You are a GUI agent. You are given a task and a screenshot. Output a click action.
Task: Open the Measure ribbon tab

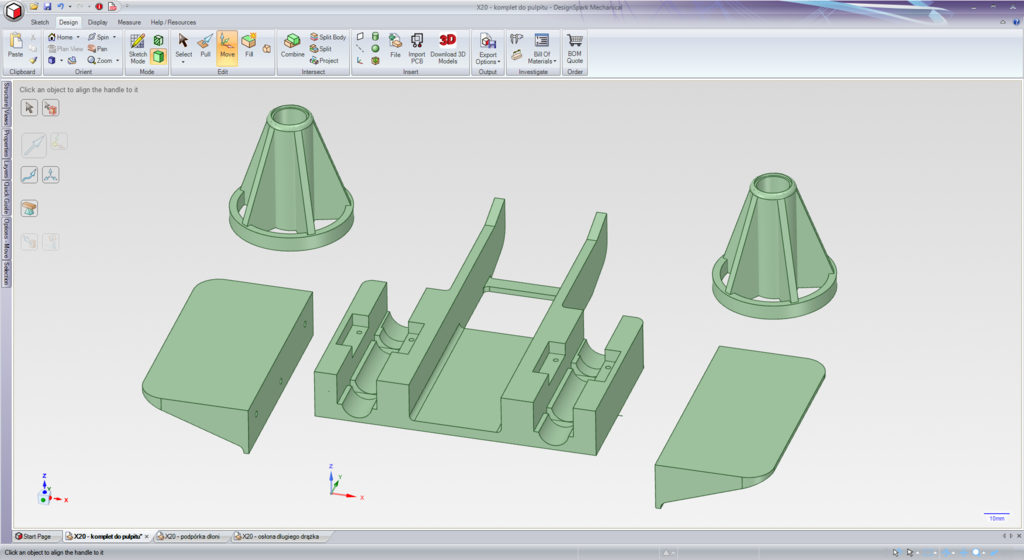pos(129,21)
